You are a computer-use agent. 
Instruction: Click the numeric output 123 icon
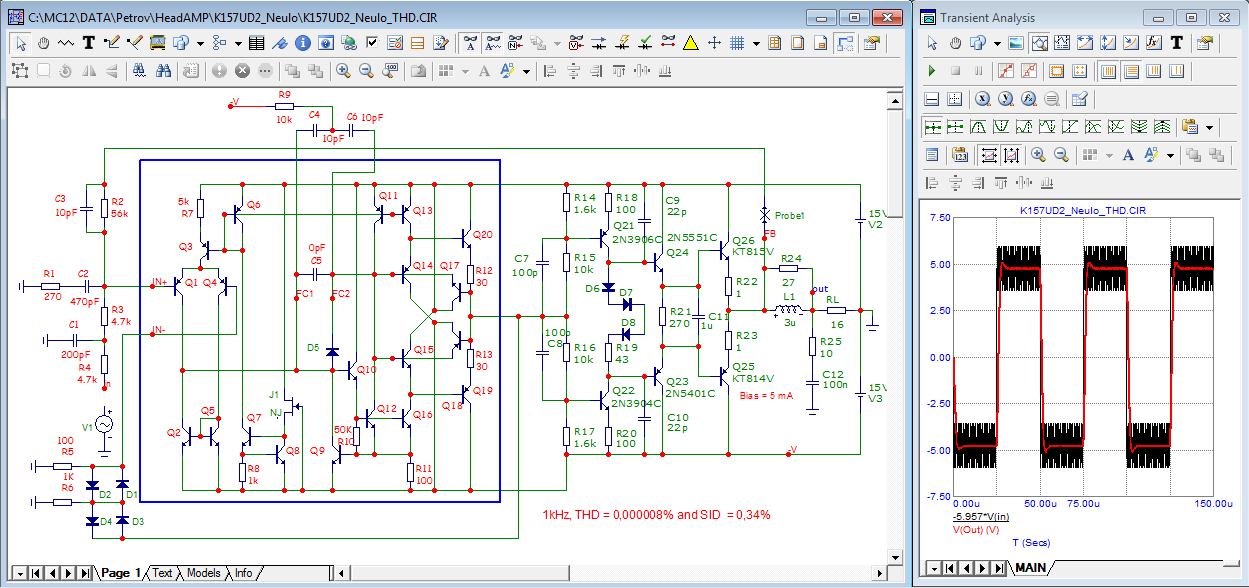click(x=960, y=155)
